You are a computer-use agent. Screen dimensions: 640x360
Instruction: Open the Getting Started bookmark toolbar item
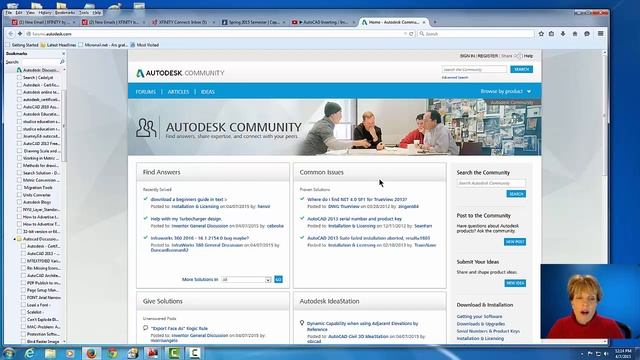(22, 45)
